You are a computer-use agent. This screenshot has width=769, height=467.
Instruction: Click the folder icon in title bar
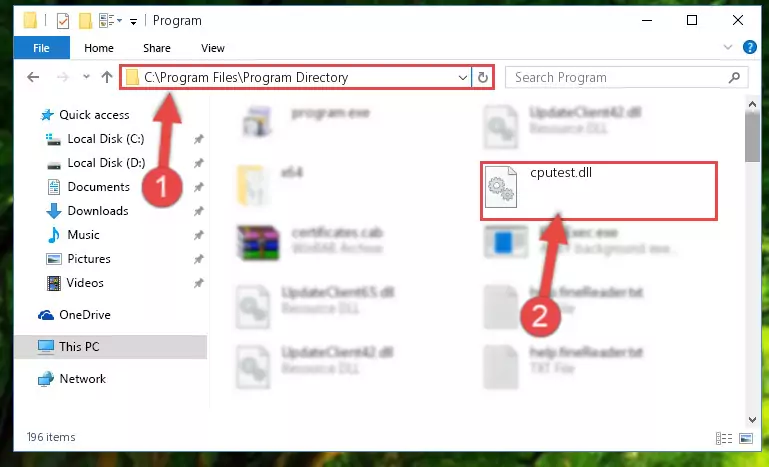pos(30,21)
